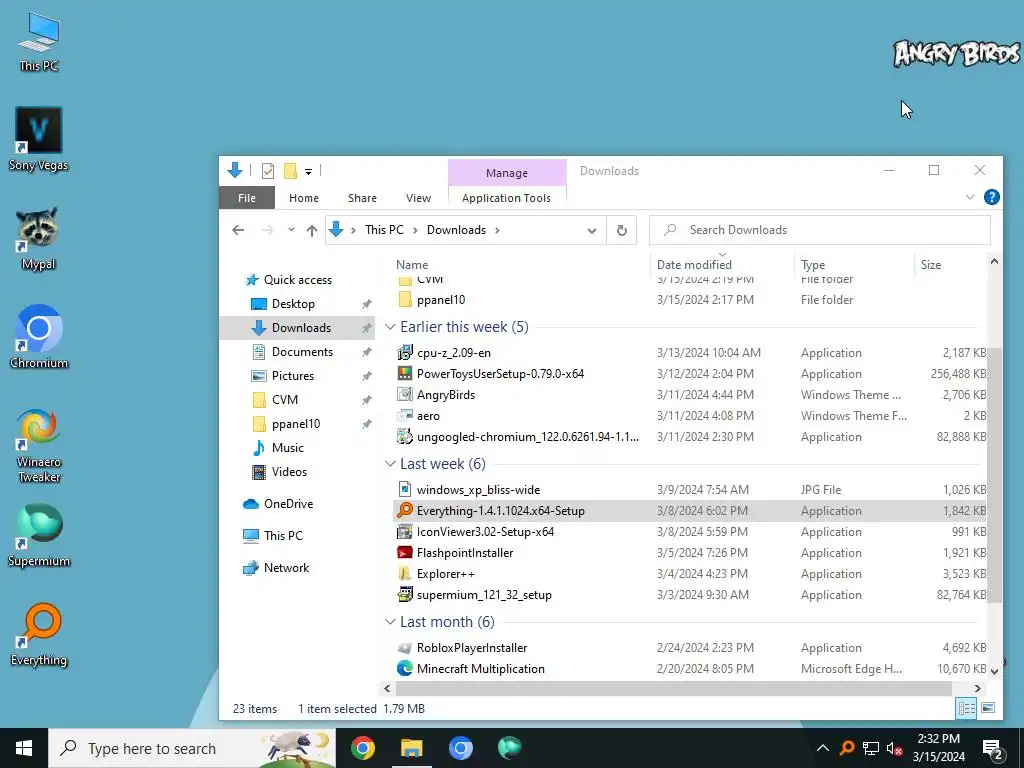Click Downloads in address breadcrumb

456,230
